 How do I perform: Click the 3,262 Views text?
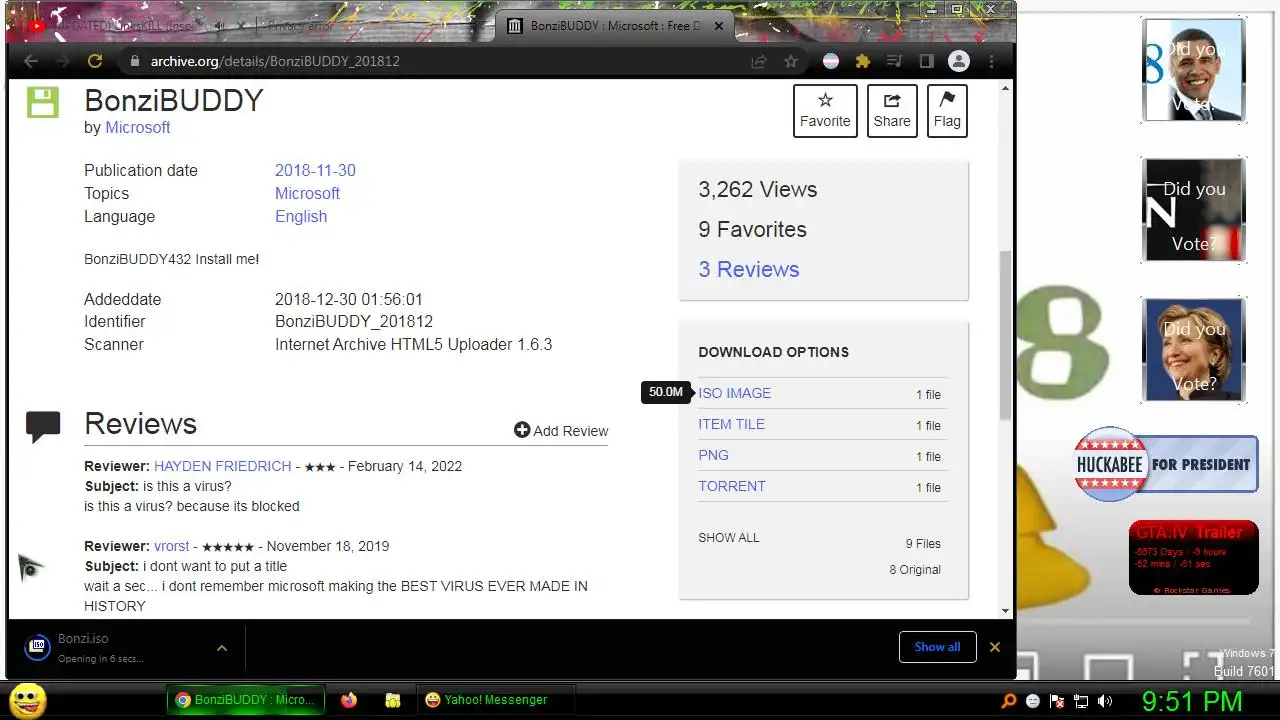(757, 189)
